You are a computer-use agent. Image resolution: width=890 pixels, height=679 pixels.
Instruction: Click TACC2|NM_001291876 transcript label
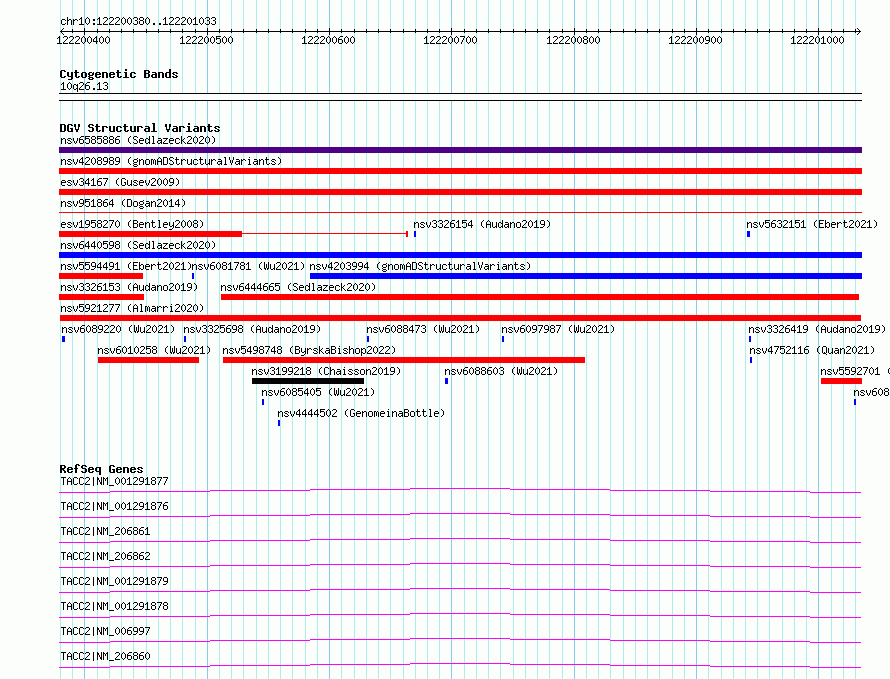pos(114,506)
